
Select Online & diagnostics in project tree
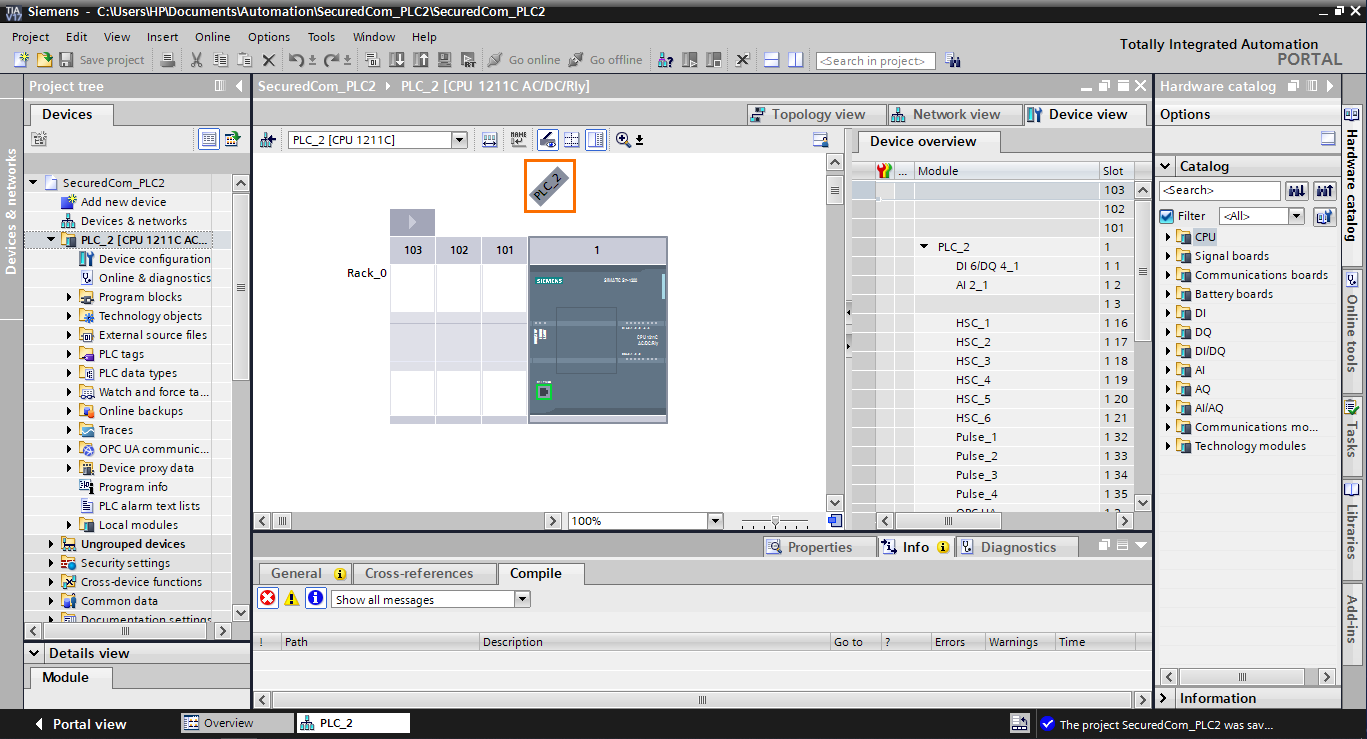(154, 278)
